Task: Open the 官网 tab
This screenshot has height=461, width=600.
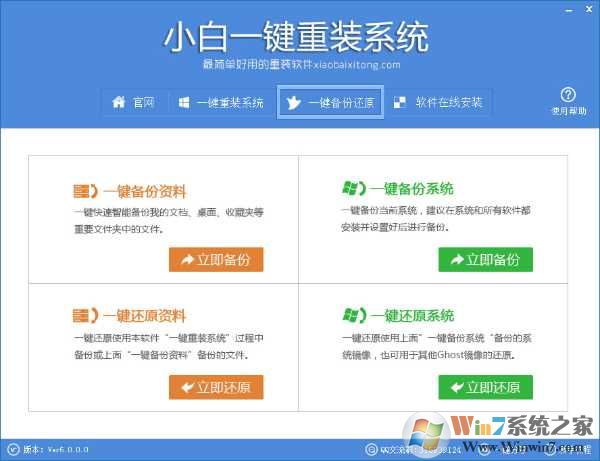Action: click(134, 102)
